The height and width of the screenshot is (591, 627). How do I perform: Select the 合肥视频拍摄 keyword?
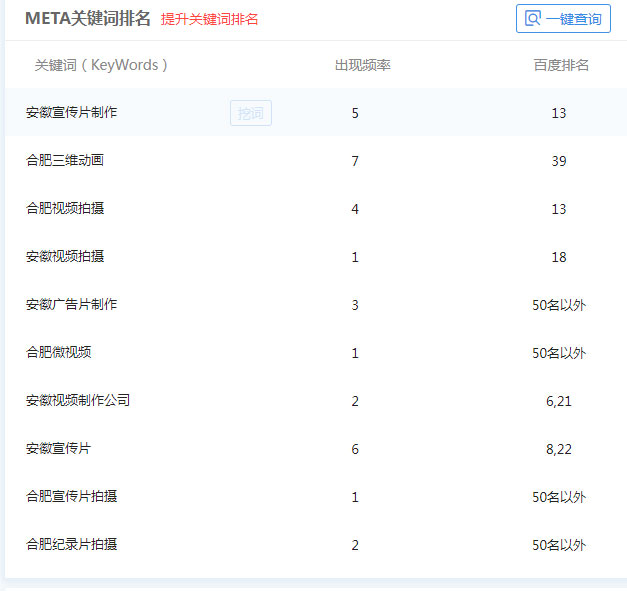[65, 208]
